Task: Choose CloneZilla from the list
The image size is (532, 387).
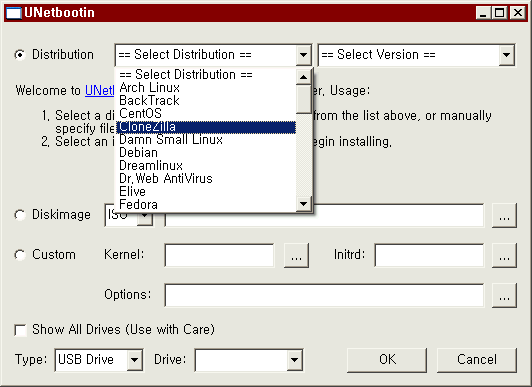Action: click(x=206, y=127)
